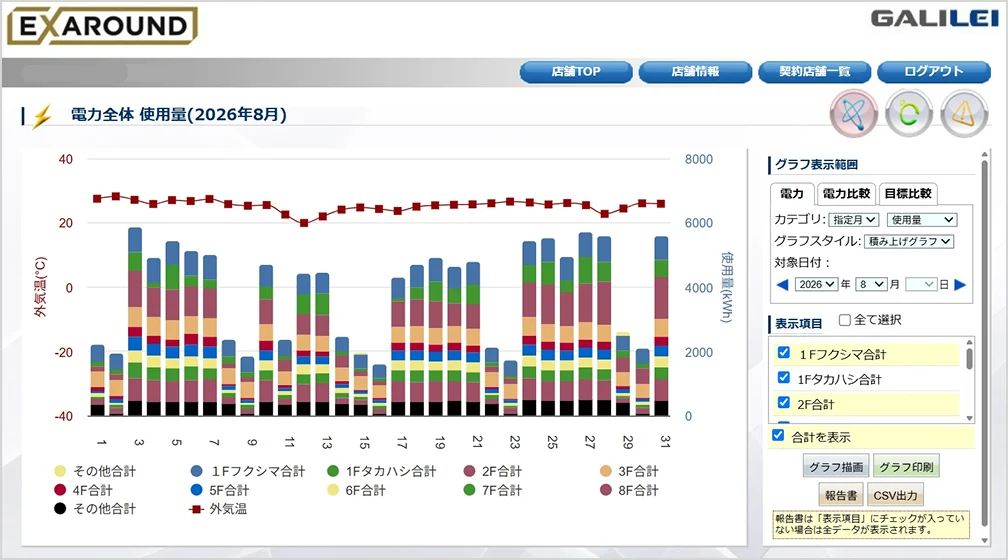
Task: Open the 店舗TOP menu
Action: (576, 72)
